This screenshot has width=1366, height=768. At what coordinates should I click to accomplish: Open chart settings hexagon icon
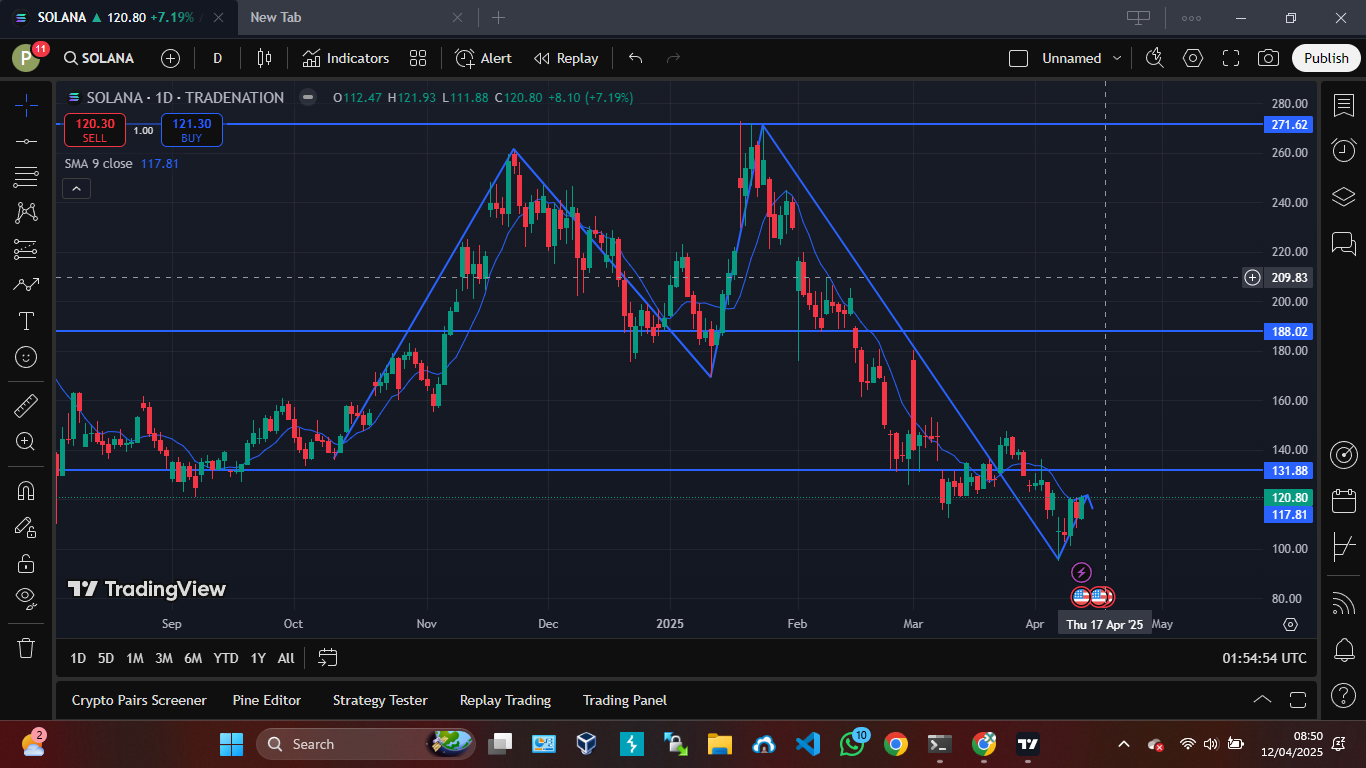pyautogui.click(x=1193, y=58)
